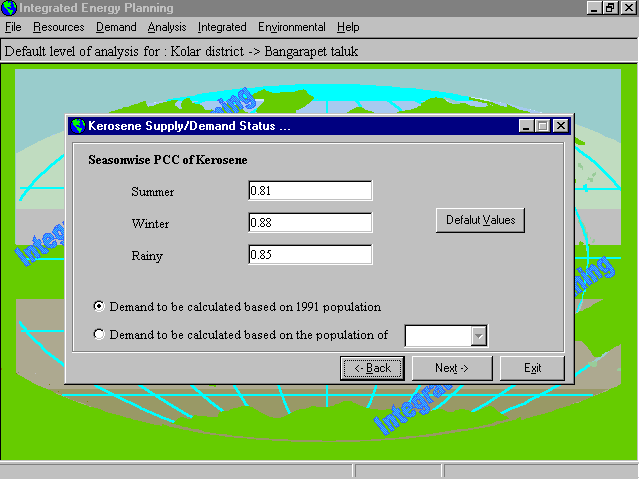Maximize the Kerosene Supply/Demand dialog
The image size is (640, 480).
pos(543,127)
